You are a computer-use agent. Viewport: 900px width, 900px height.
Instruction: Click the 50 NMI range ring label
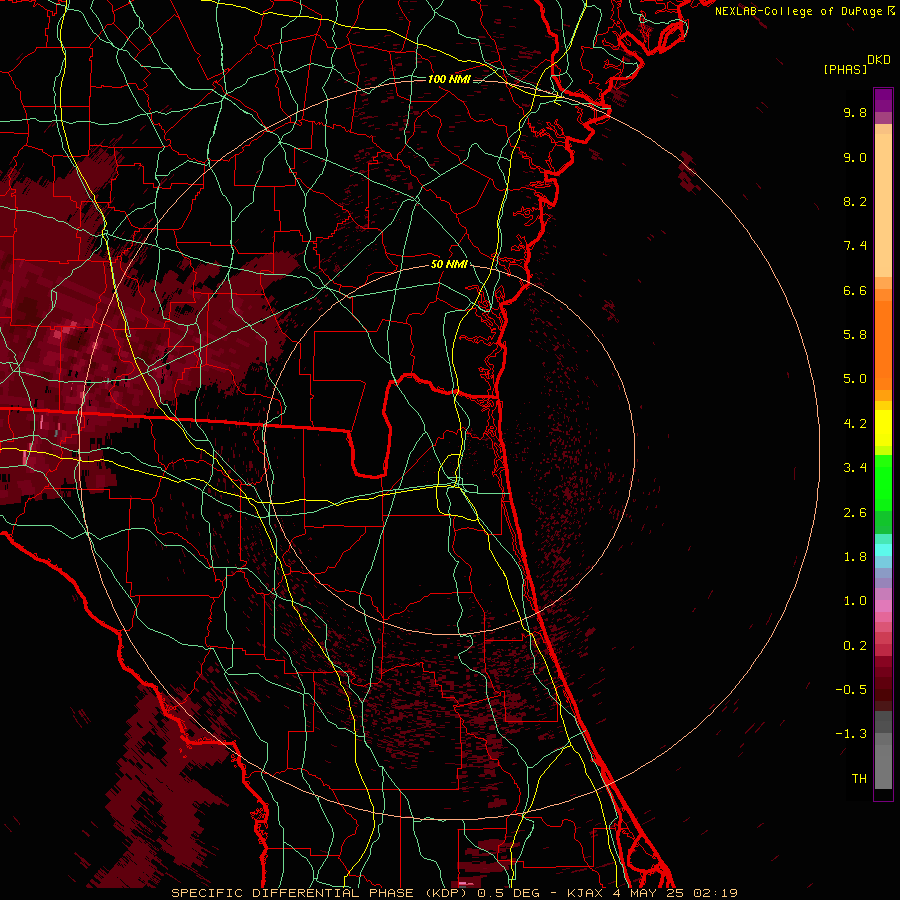[449, 265]
